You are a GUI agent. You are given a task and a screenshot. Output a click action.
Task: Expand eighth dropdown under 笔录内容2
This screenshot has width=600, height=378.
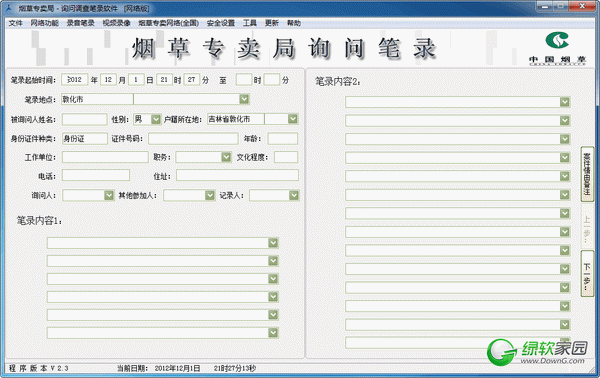[565, 232]
